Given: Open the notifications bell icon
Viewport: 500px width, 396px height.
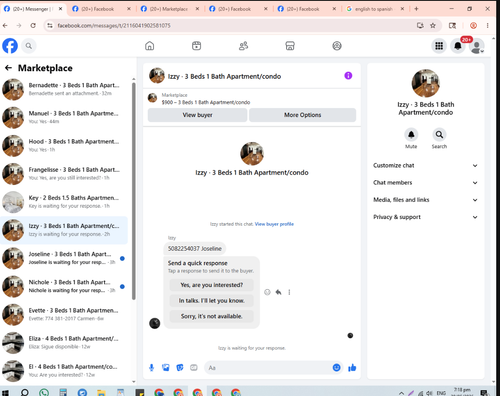Looking at the screenshot, I should pyautogui.click(x=458, y=46).
